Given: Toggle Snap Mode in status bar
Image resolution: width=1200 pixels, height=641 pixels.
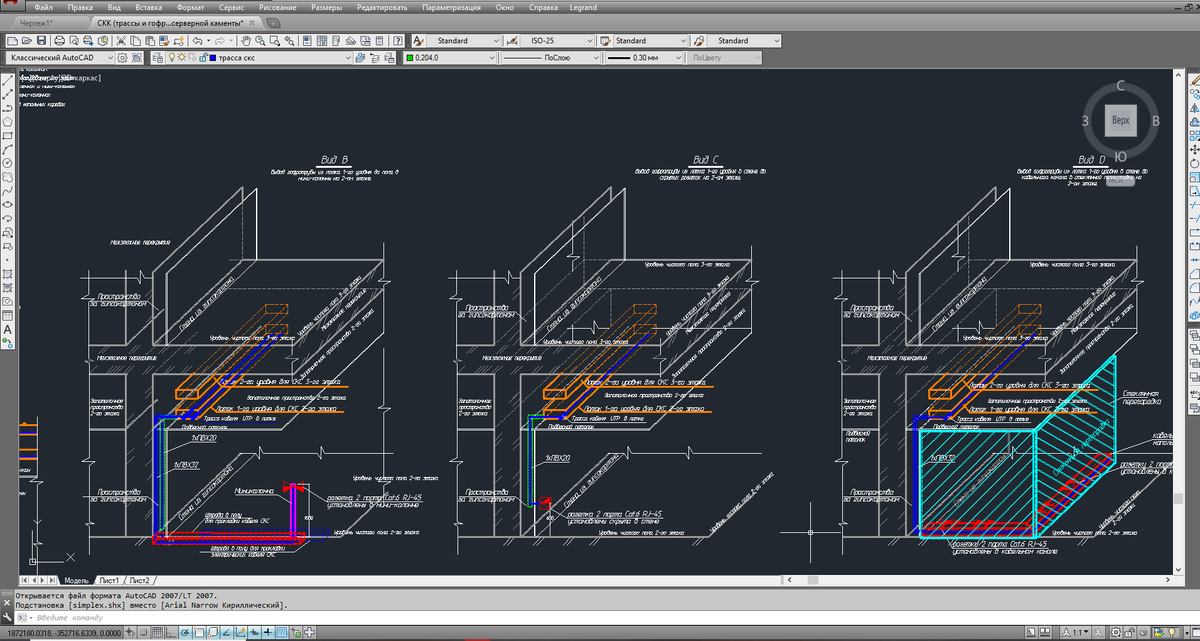Looking at the screenshot, I should click(x=143, y=633).
